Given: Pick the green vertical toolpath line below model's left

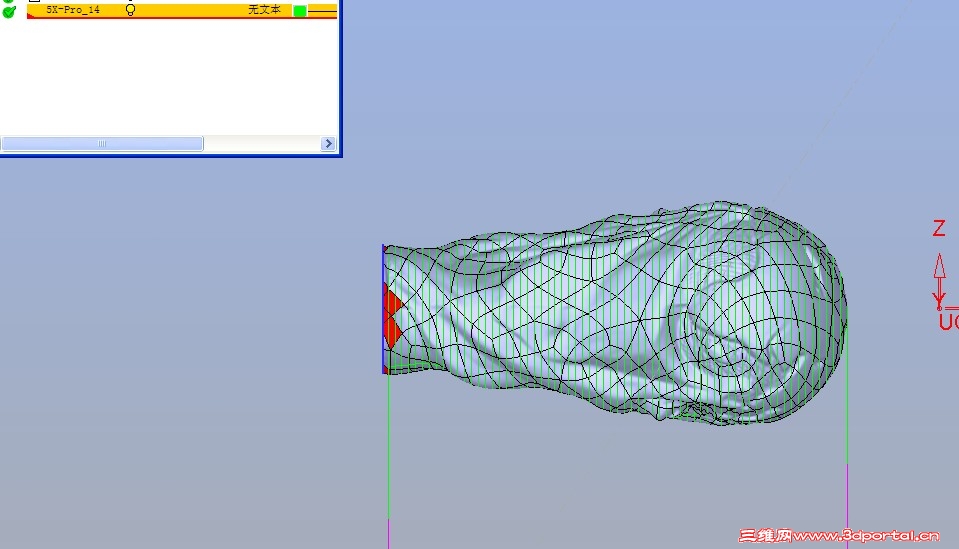Looking at the screenshot, I should tap(388, 446).
